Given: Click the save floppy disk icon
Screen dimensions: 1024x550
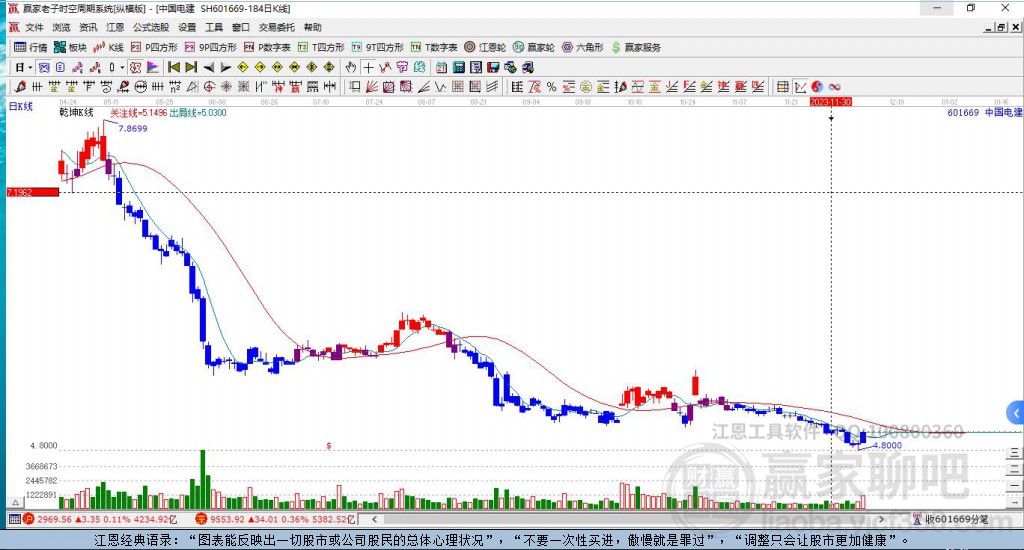Looking at the screenshot, I should point(493,67).
